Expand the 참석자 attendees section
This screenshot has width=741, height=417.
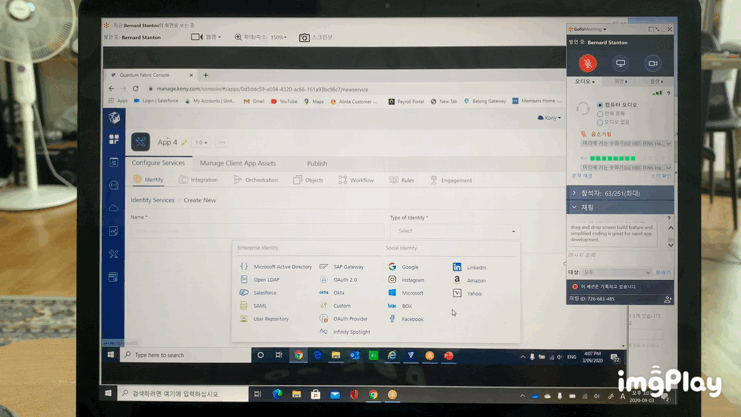620,193
